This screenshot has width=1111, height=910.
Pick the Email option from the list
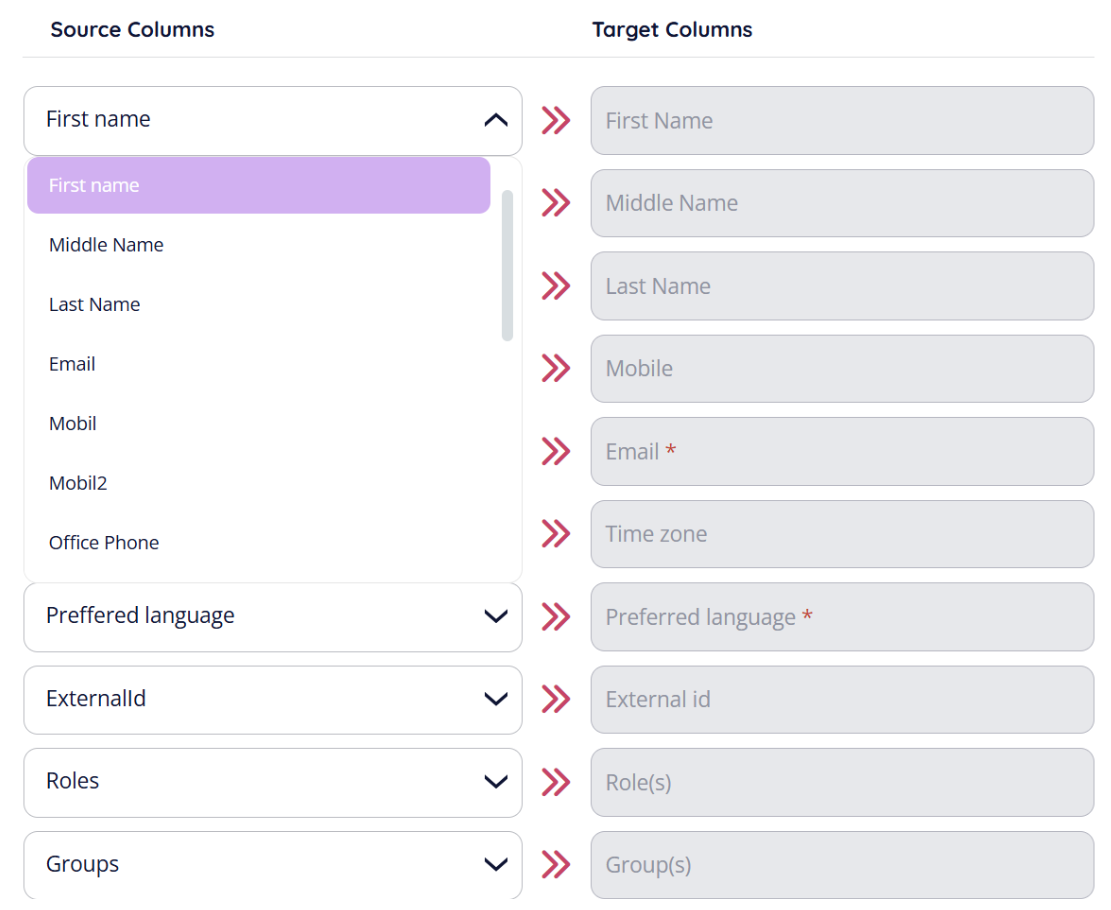click(72, 364)
